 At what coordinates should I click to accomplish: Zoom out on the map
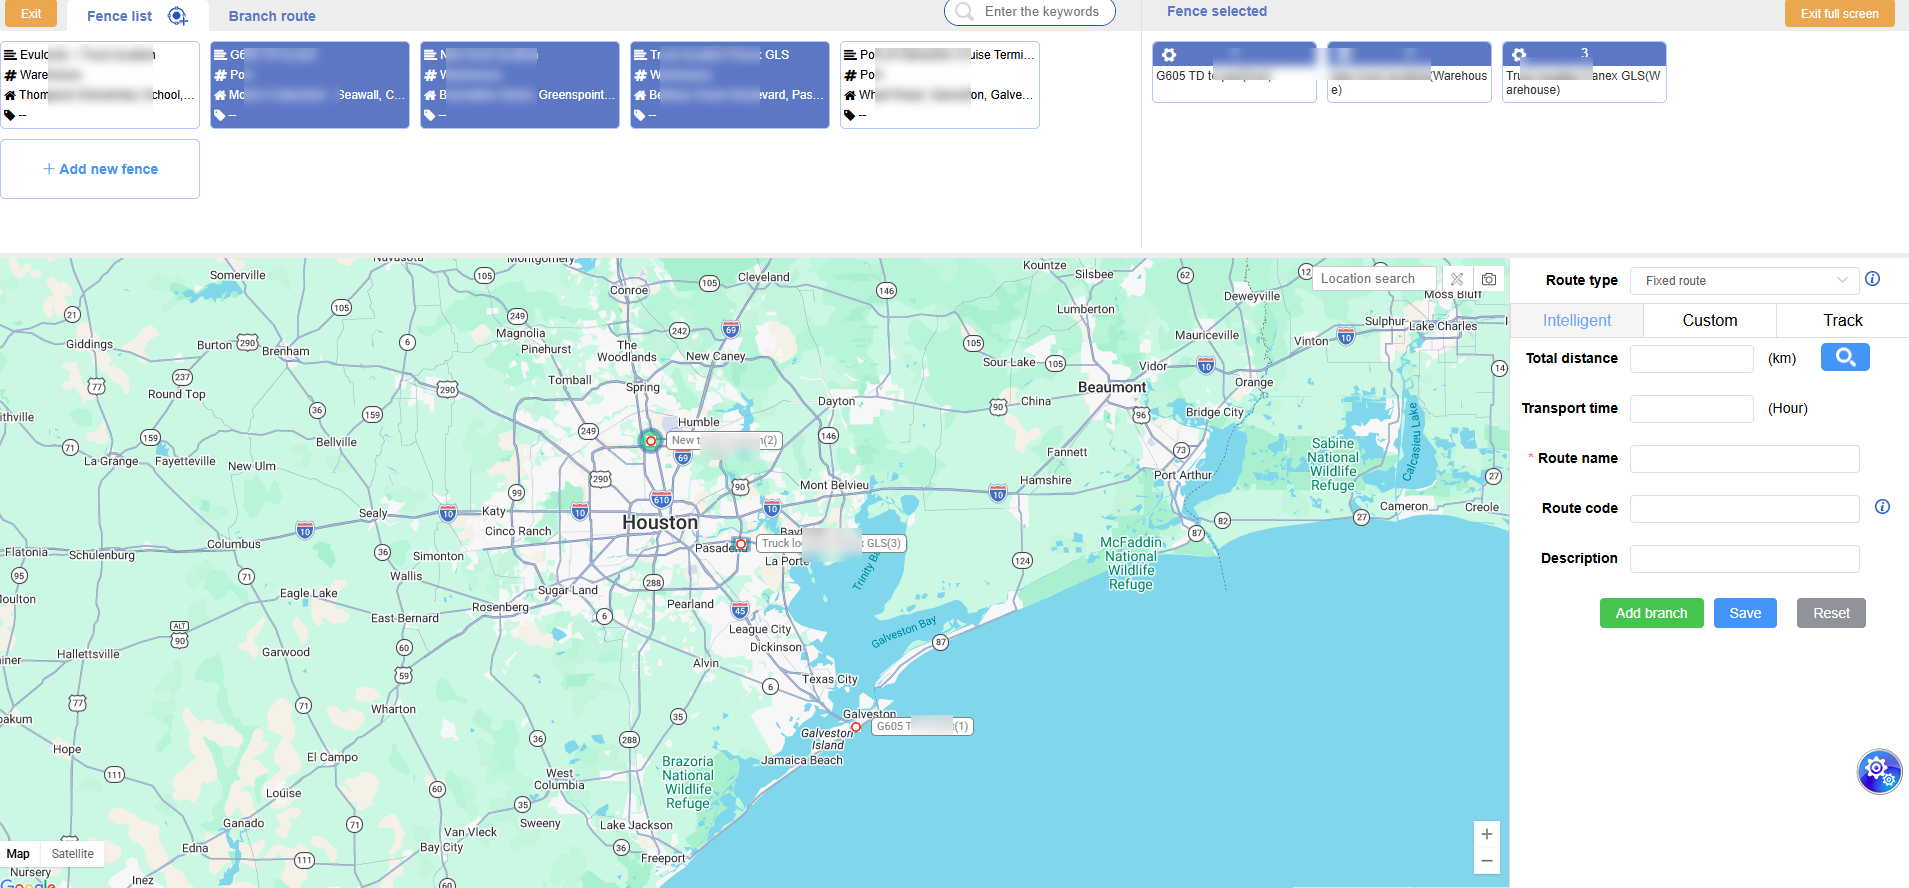[1486, 860]
